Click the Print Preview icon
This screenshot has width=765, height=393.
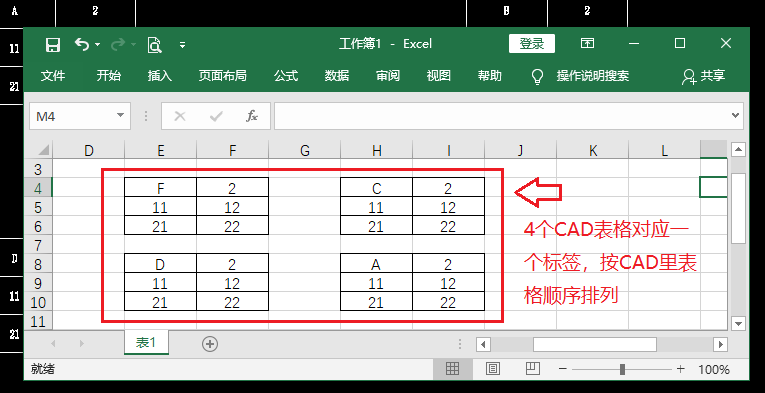(155, 45)
